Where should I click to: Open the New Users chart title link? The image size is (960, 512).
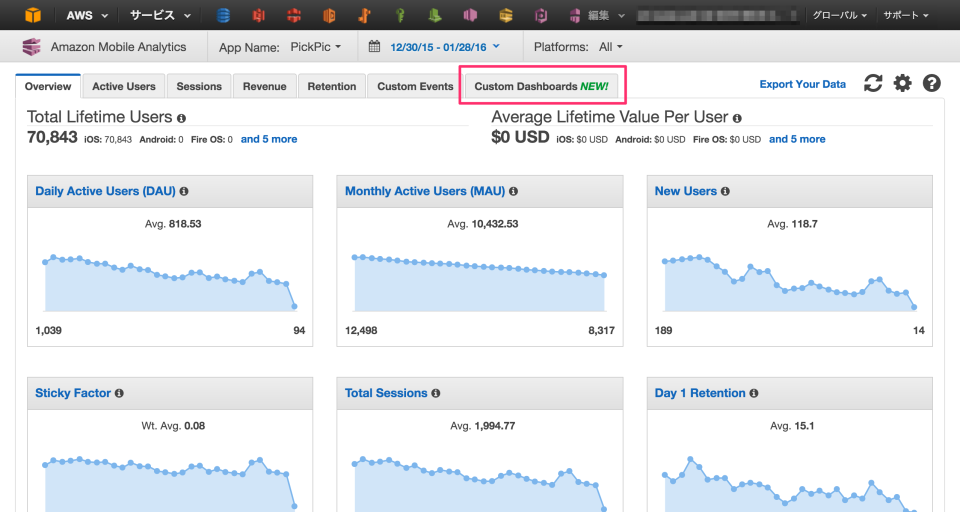[686, 191]
